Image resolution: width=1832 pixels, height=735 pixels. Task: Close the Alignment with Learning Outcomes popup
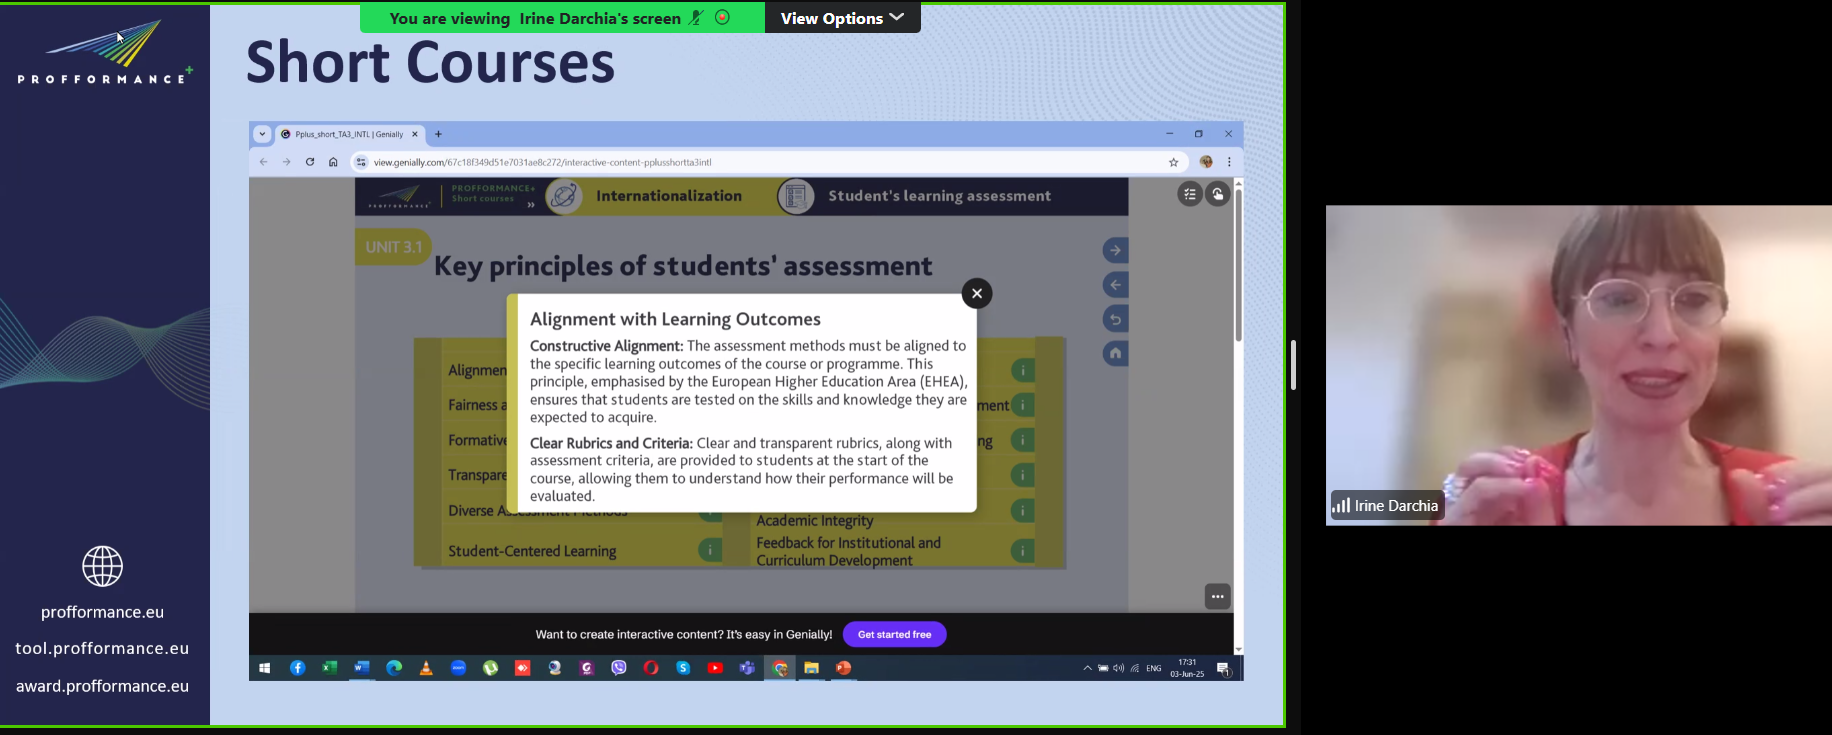[977, 293]
